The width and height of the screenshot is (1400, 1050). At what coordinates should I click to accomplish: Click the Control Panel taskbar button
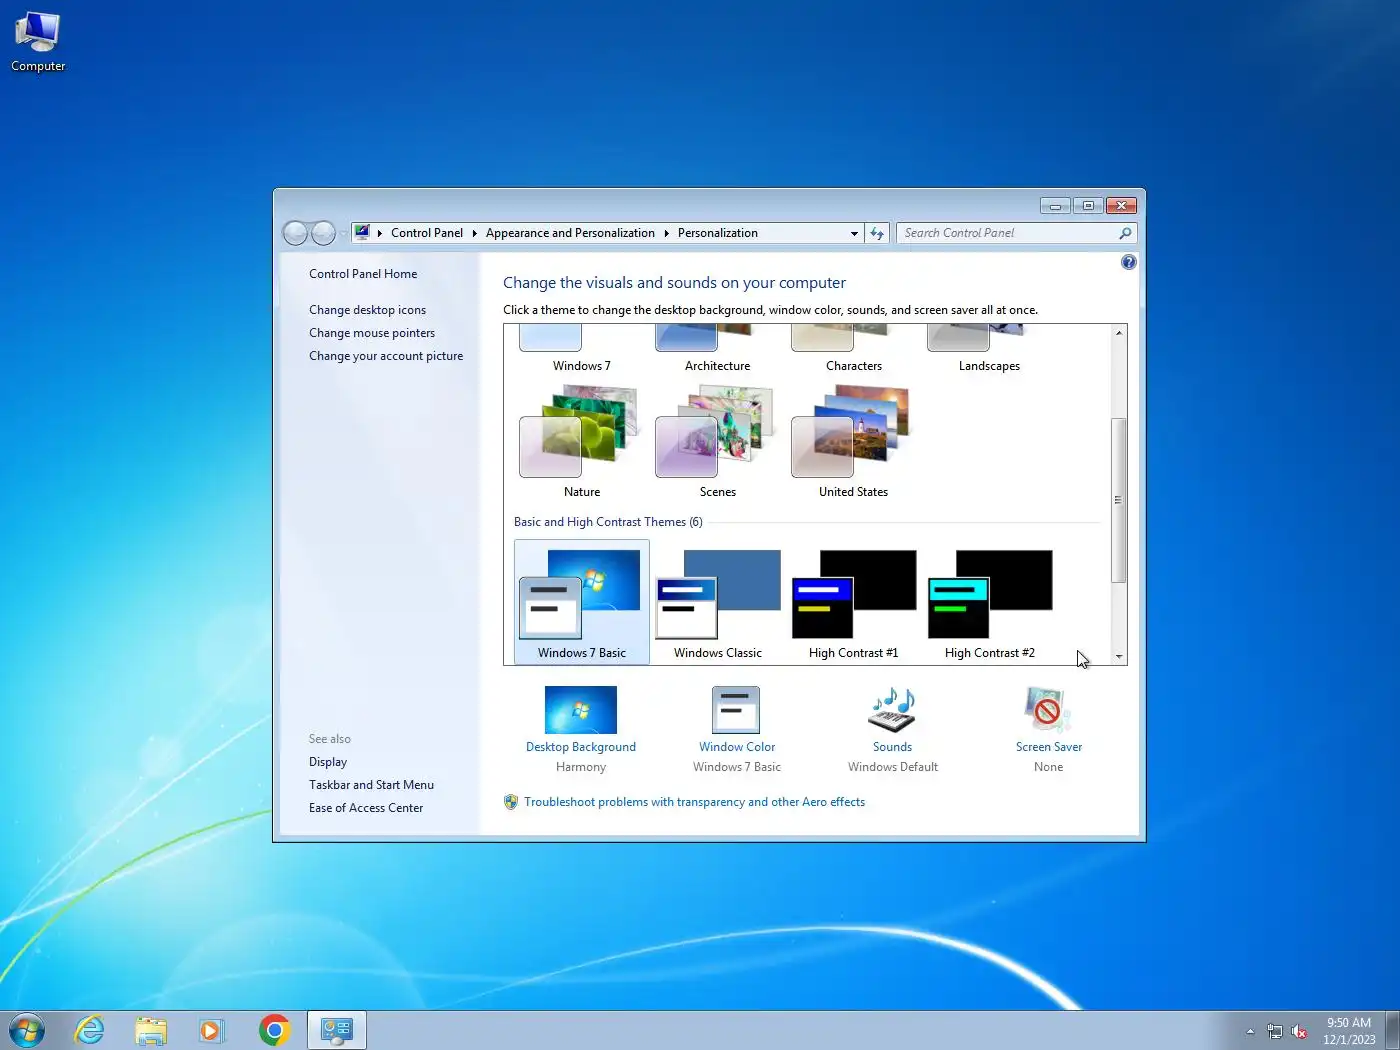(337, 1030)
